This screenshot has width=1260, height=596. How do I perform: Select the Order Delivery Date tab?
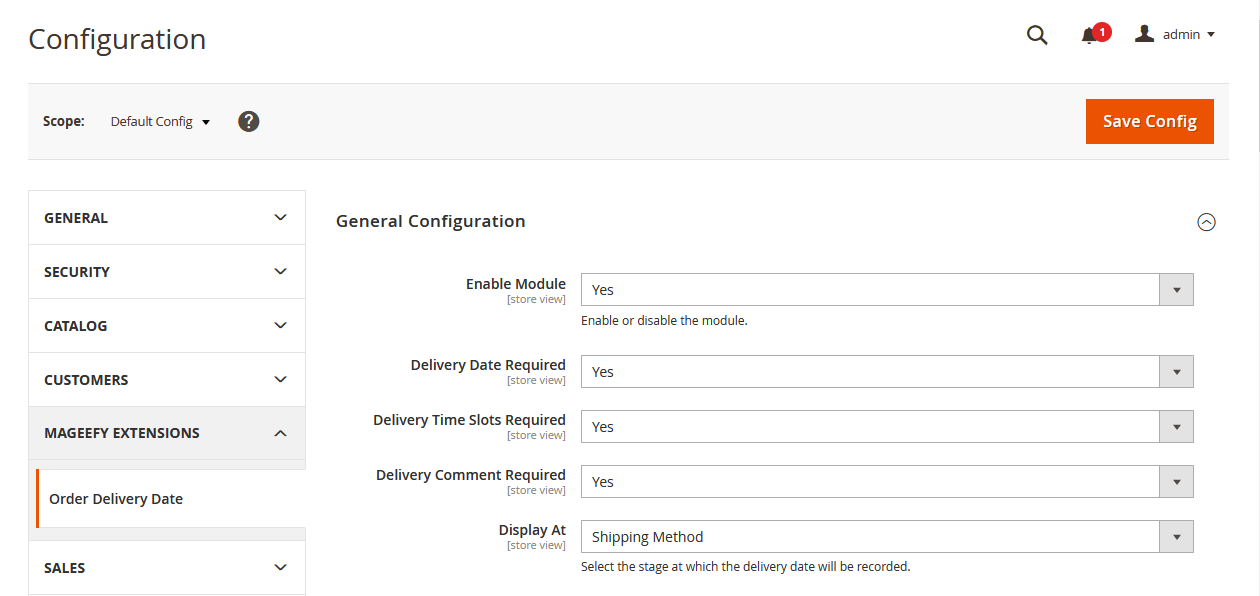[116, 499]
